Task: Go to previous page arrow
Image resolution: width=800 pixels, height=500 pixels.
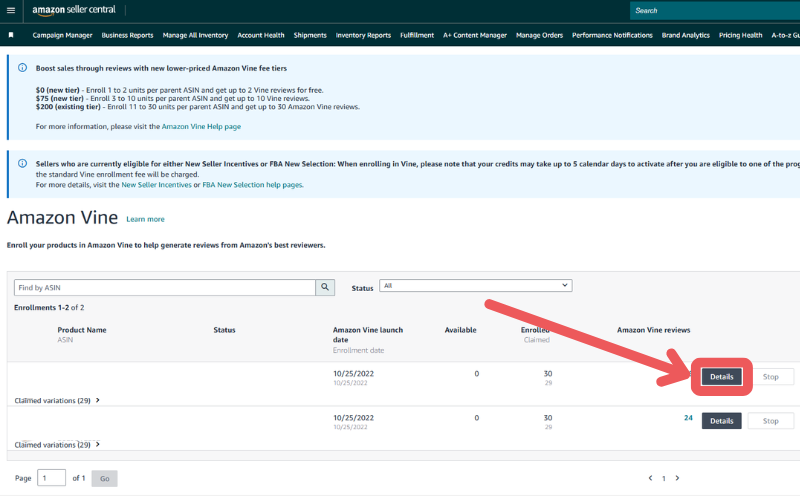Action: (x=650, y=478)
